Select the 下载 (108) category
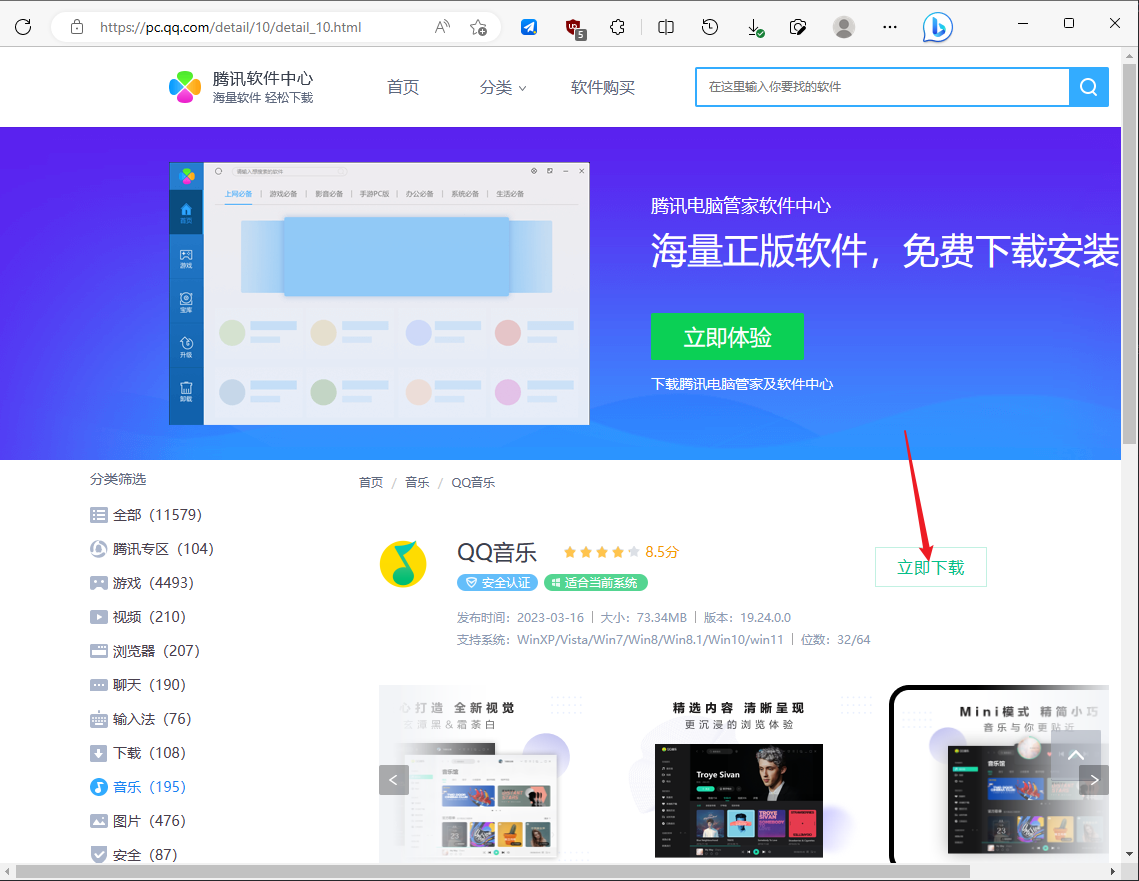 click(x=138, y=753)
